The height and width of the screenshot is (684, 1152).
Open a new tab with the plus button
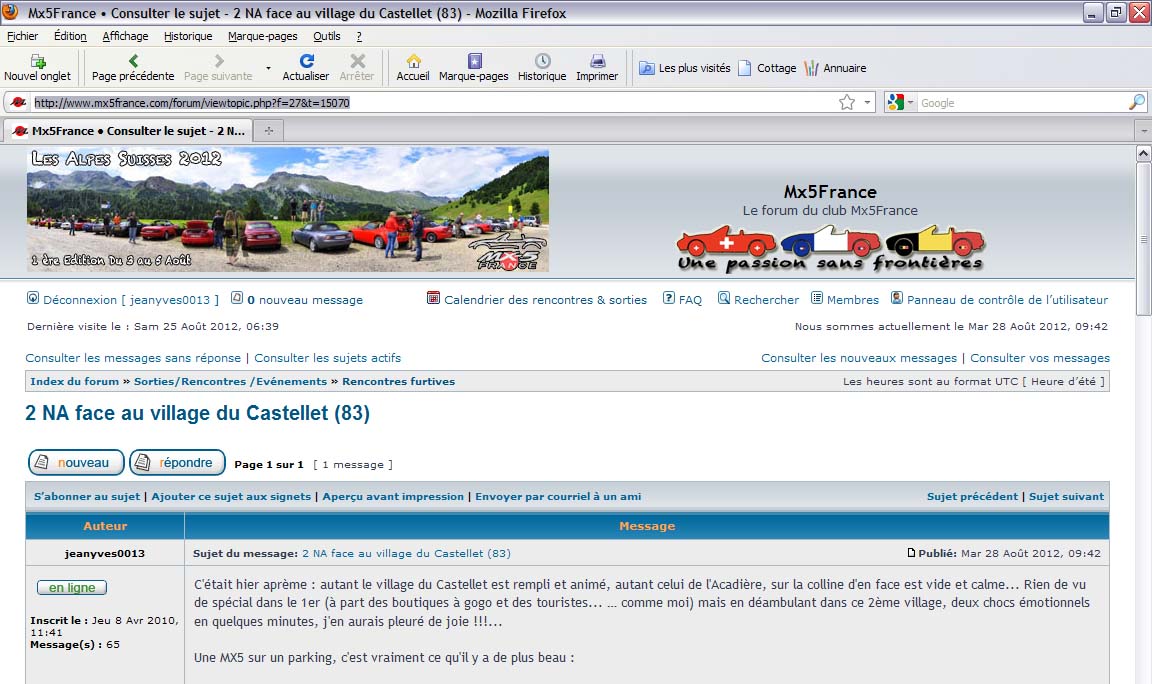[269, 131]
